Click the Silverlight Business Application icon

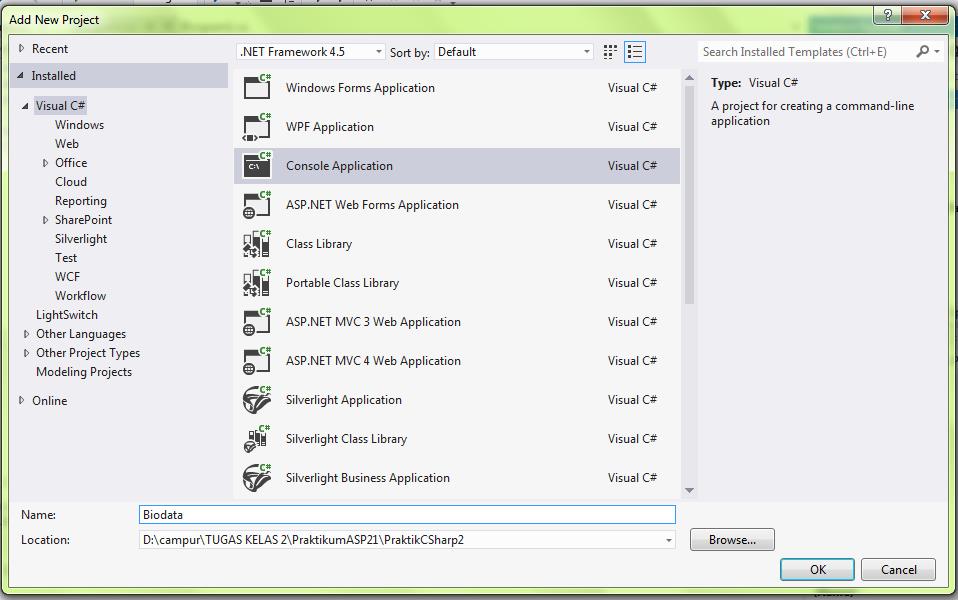[x=257, y=478]
